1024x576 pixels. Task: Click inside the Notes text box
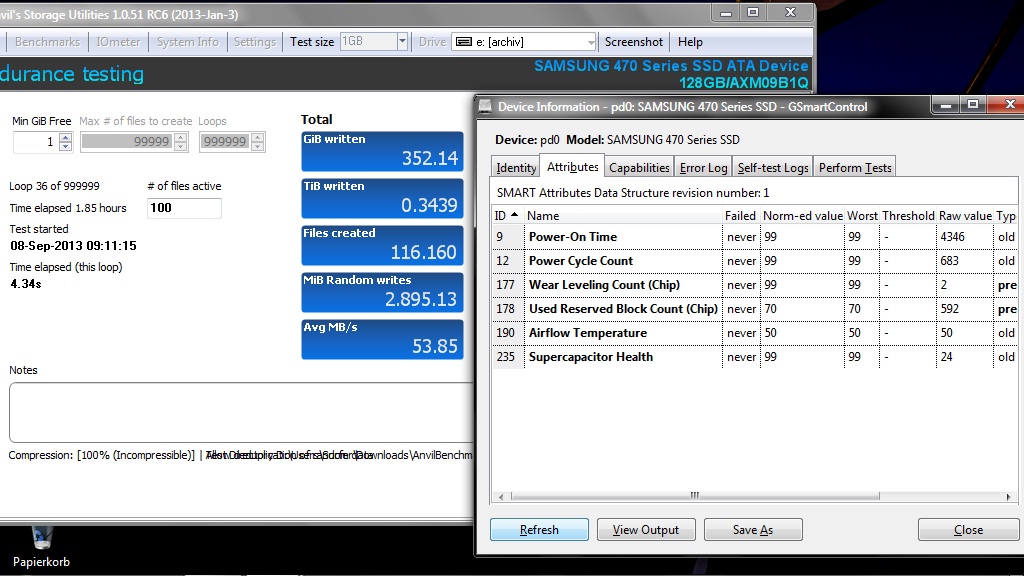[x=241, y=413]
